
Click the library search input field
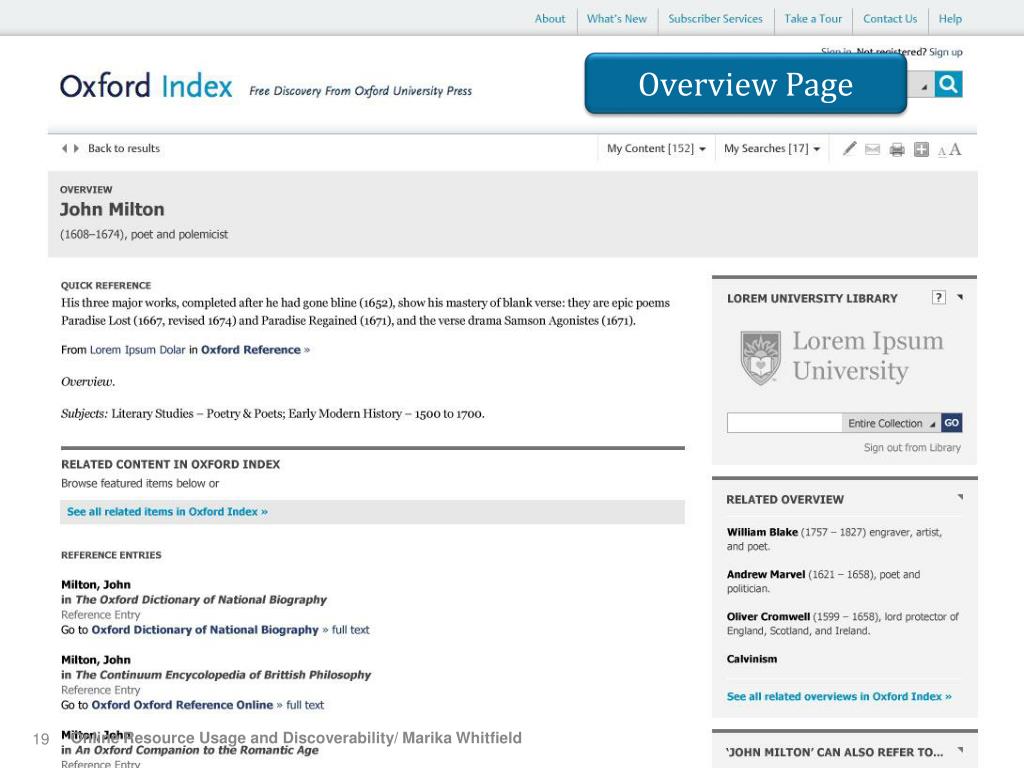pos(784,423)
